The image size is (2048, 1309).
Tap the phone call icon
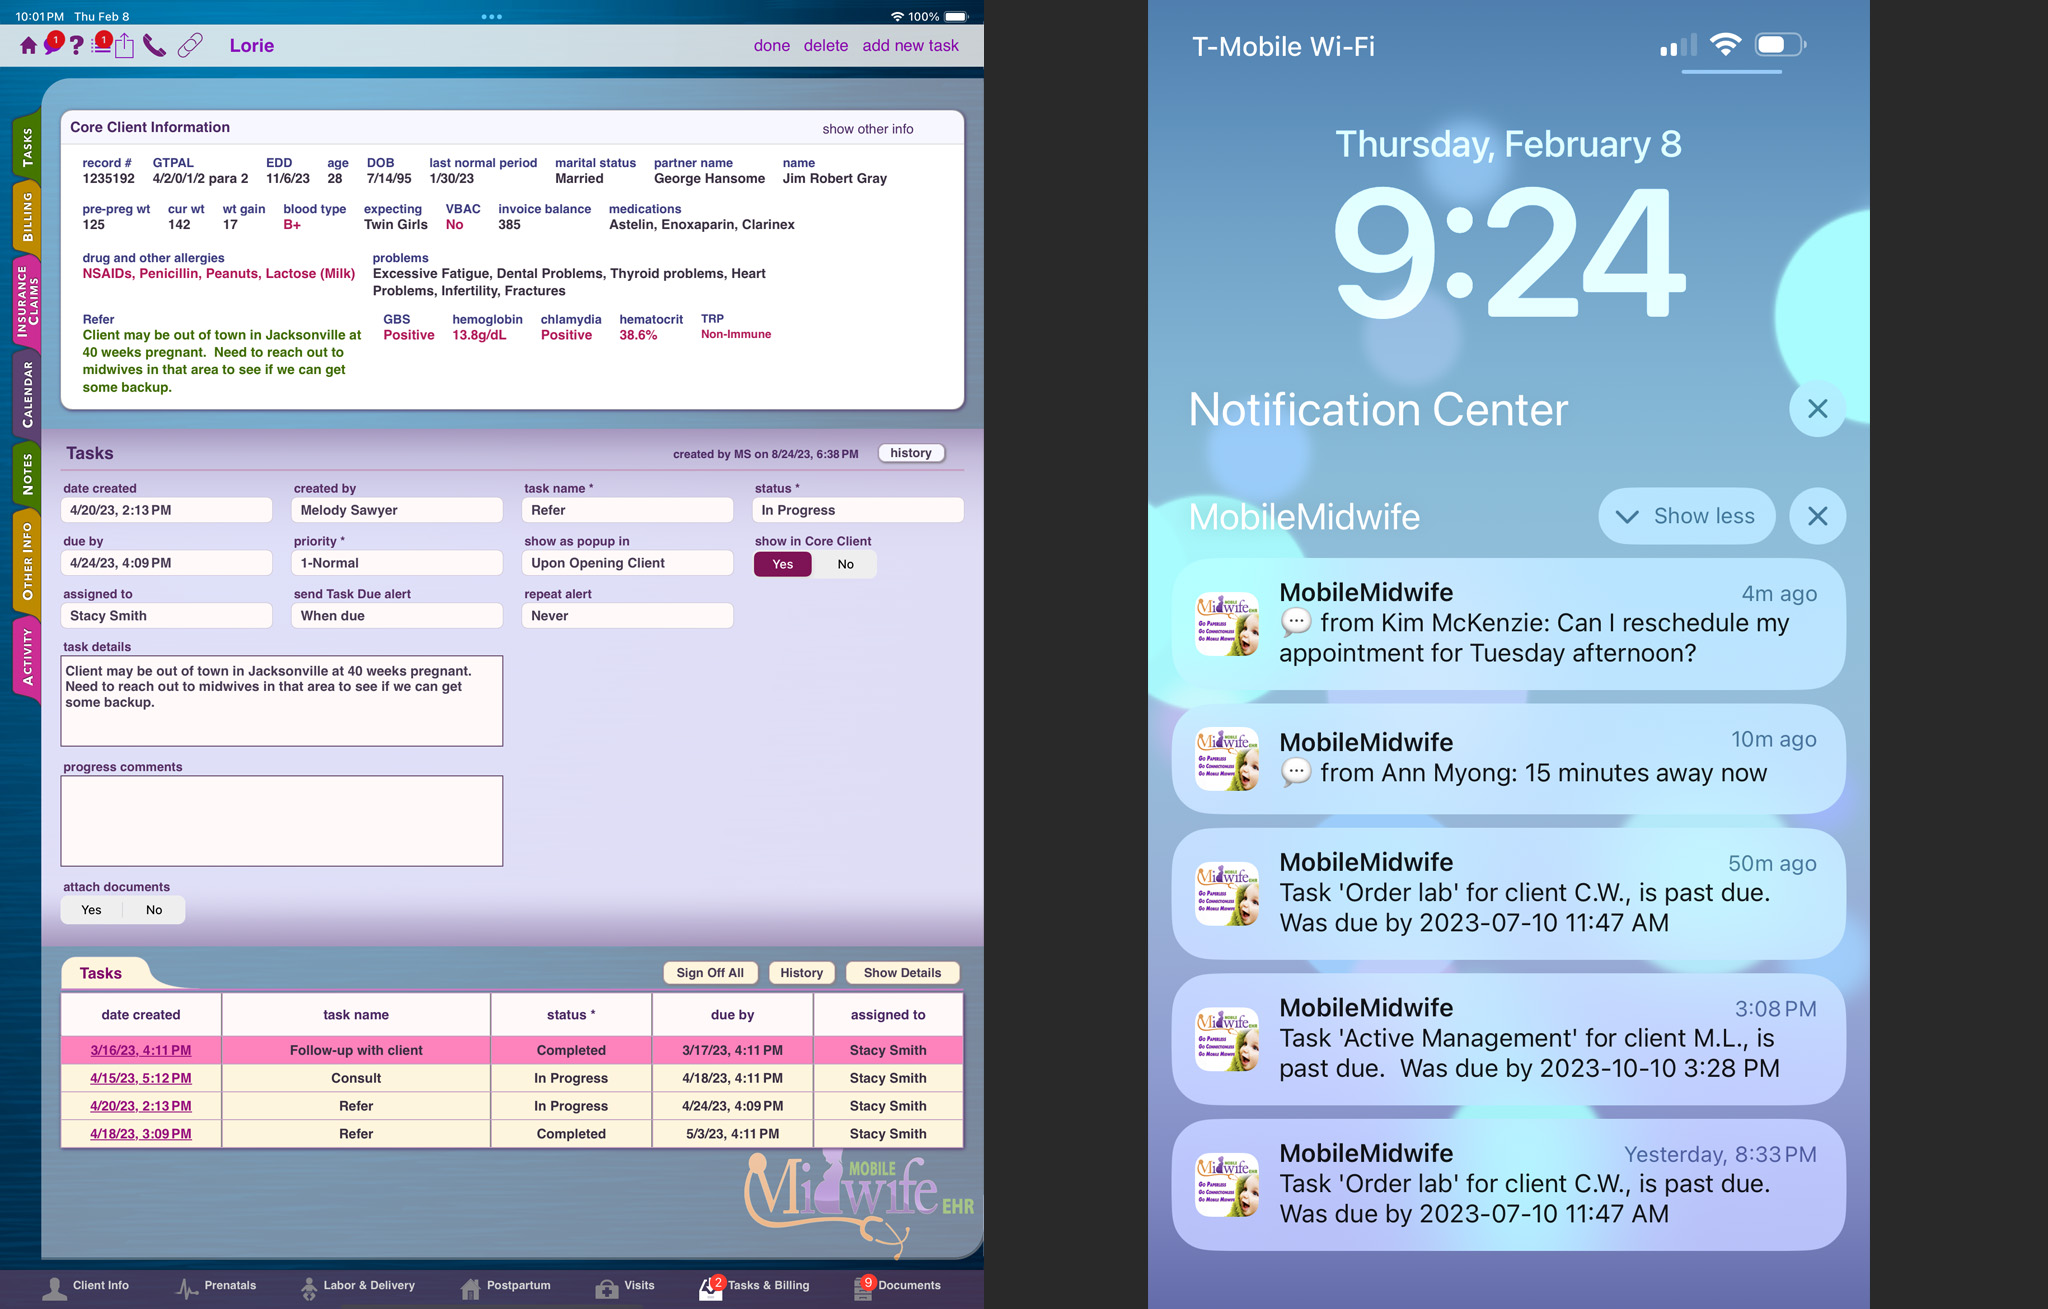(154, 46)
